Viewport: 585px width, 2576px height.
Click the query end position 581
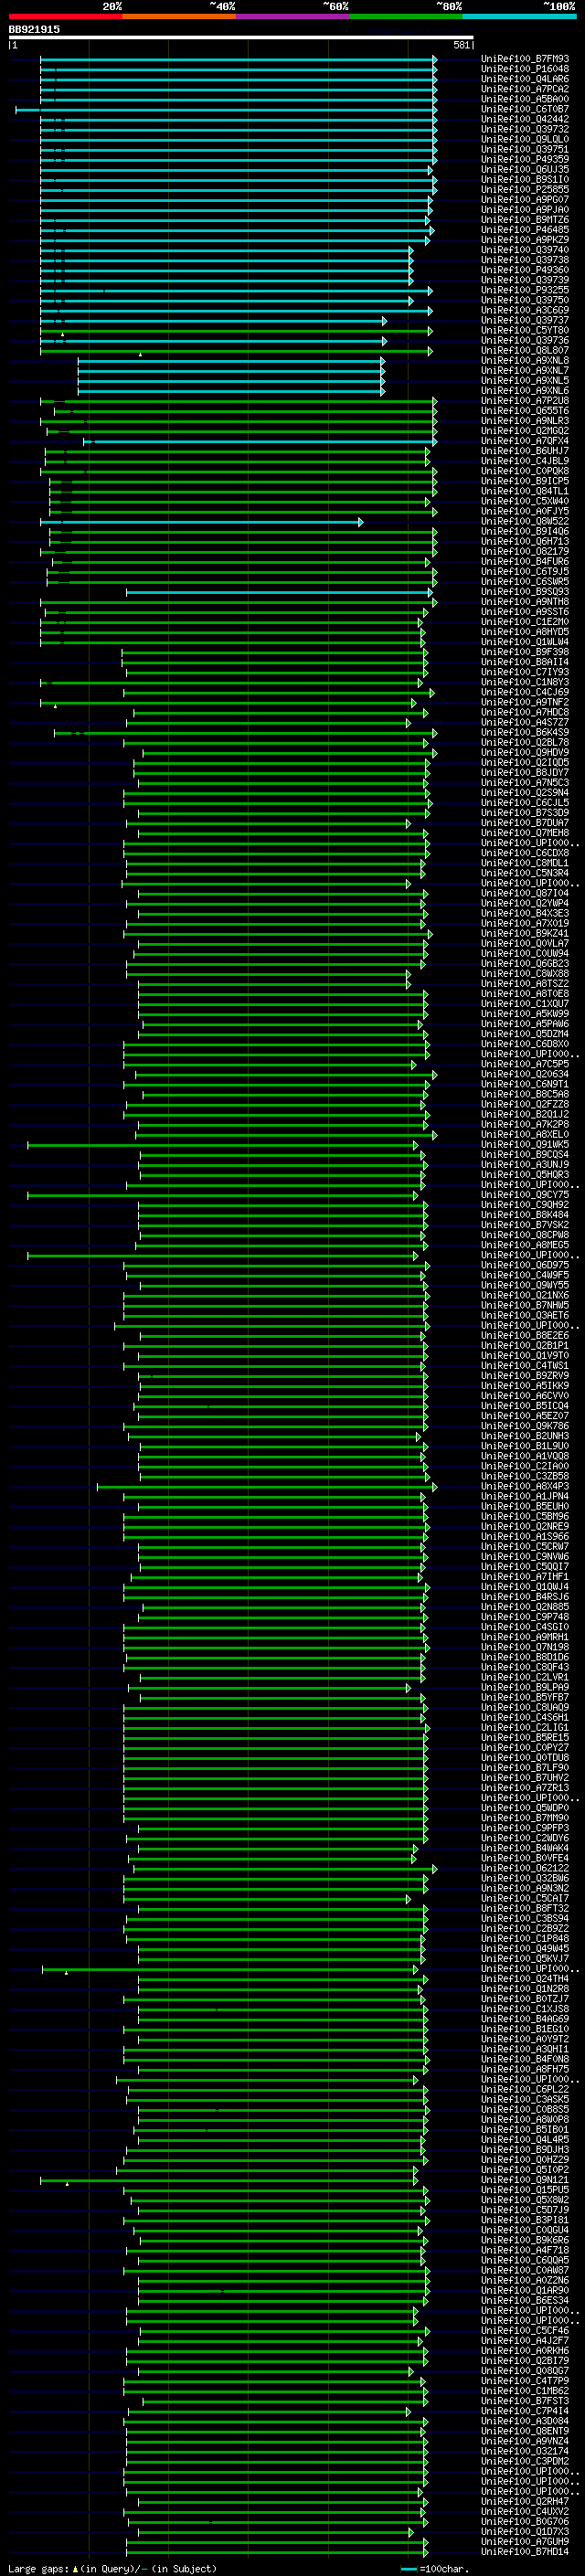point(462,45)
